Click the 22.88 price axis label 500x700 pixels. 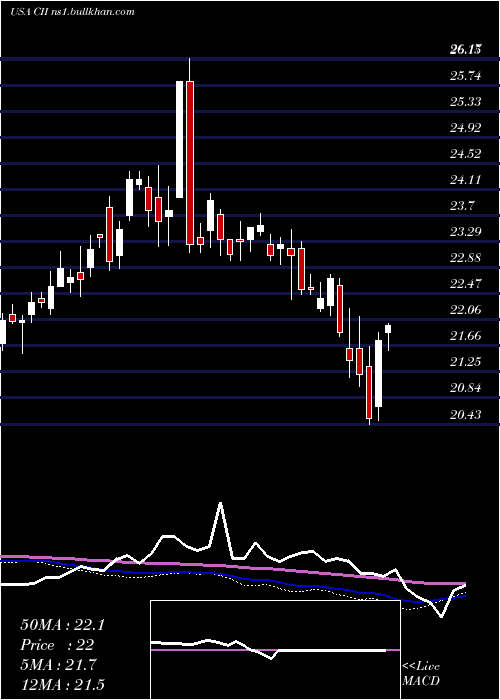click(x=466, y=258)
